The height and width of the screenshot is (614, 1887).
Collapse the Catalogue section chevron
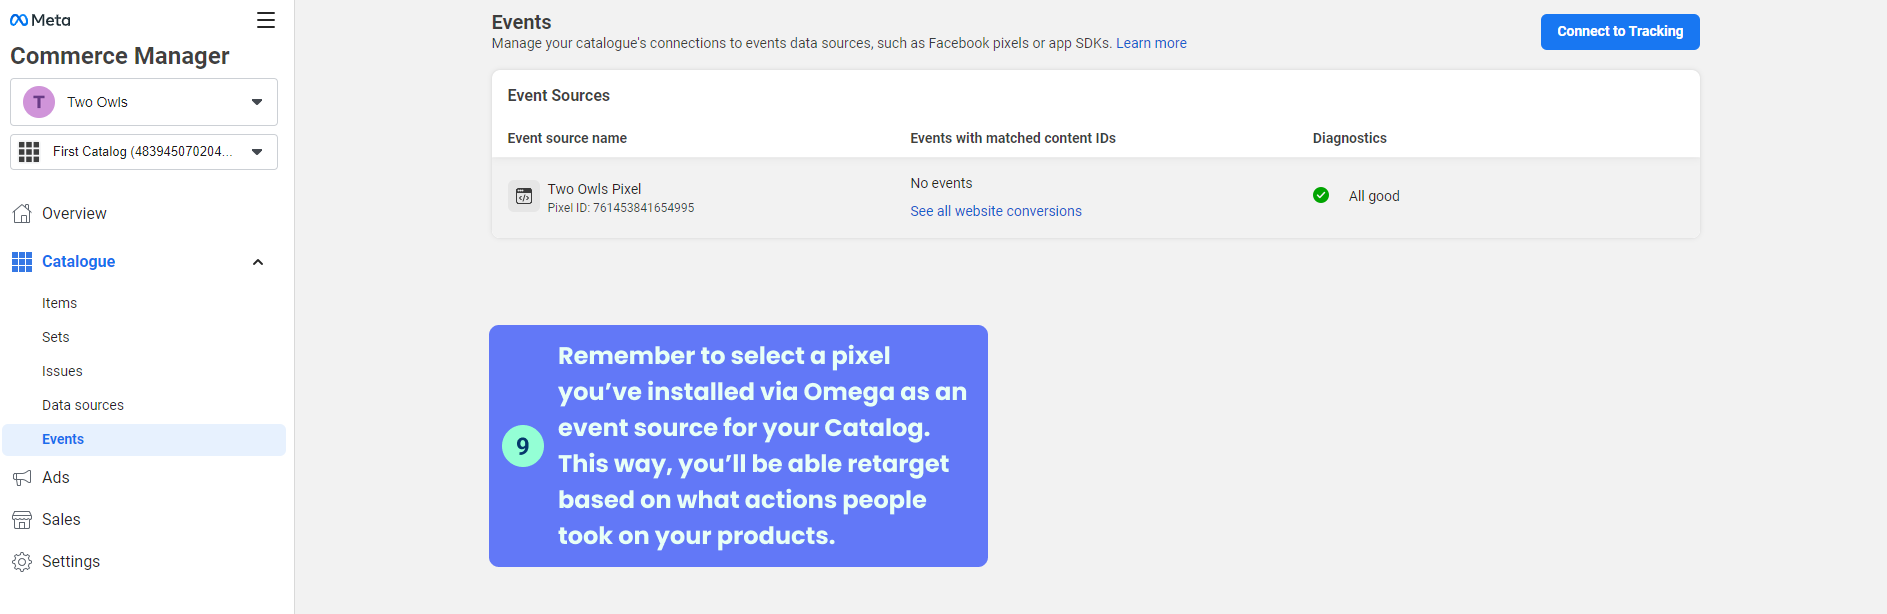point(258,262)
